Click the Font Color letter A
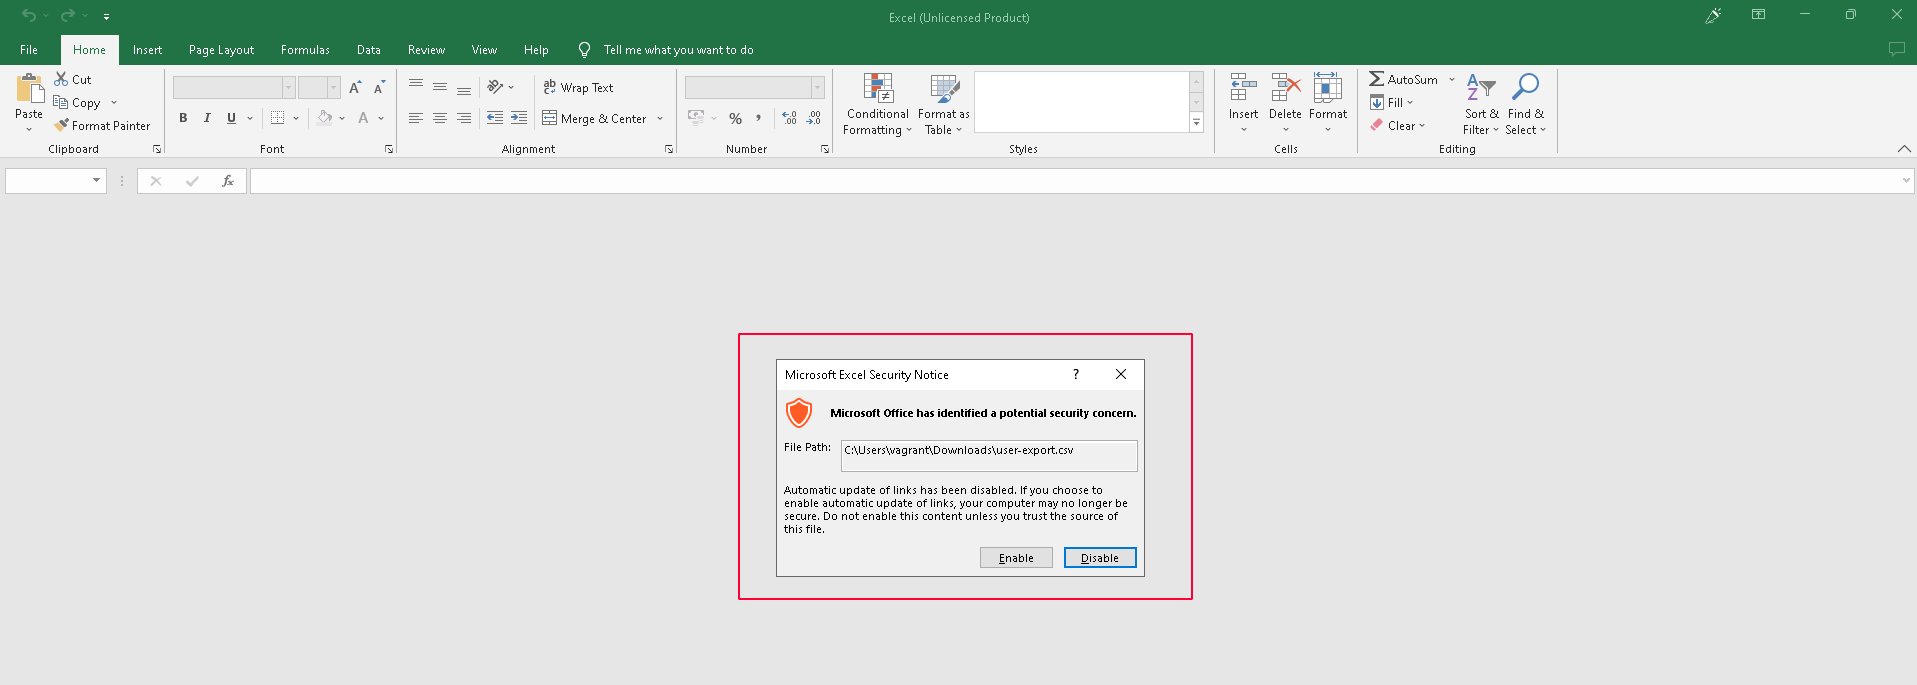Image resolution: width=1917 pixels, height=685 pixels. [363, 118]
